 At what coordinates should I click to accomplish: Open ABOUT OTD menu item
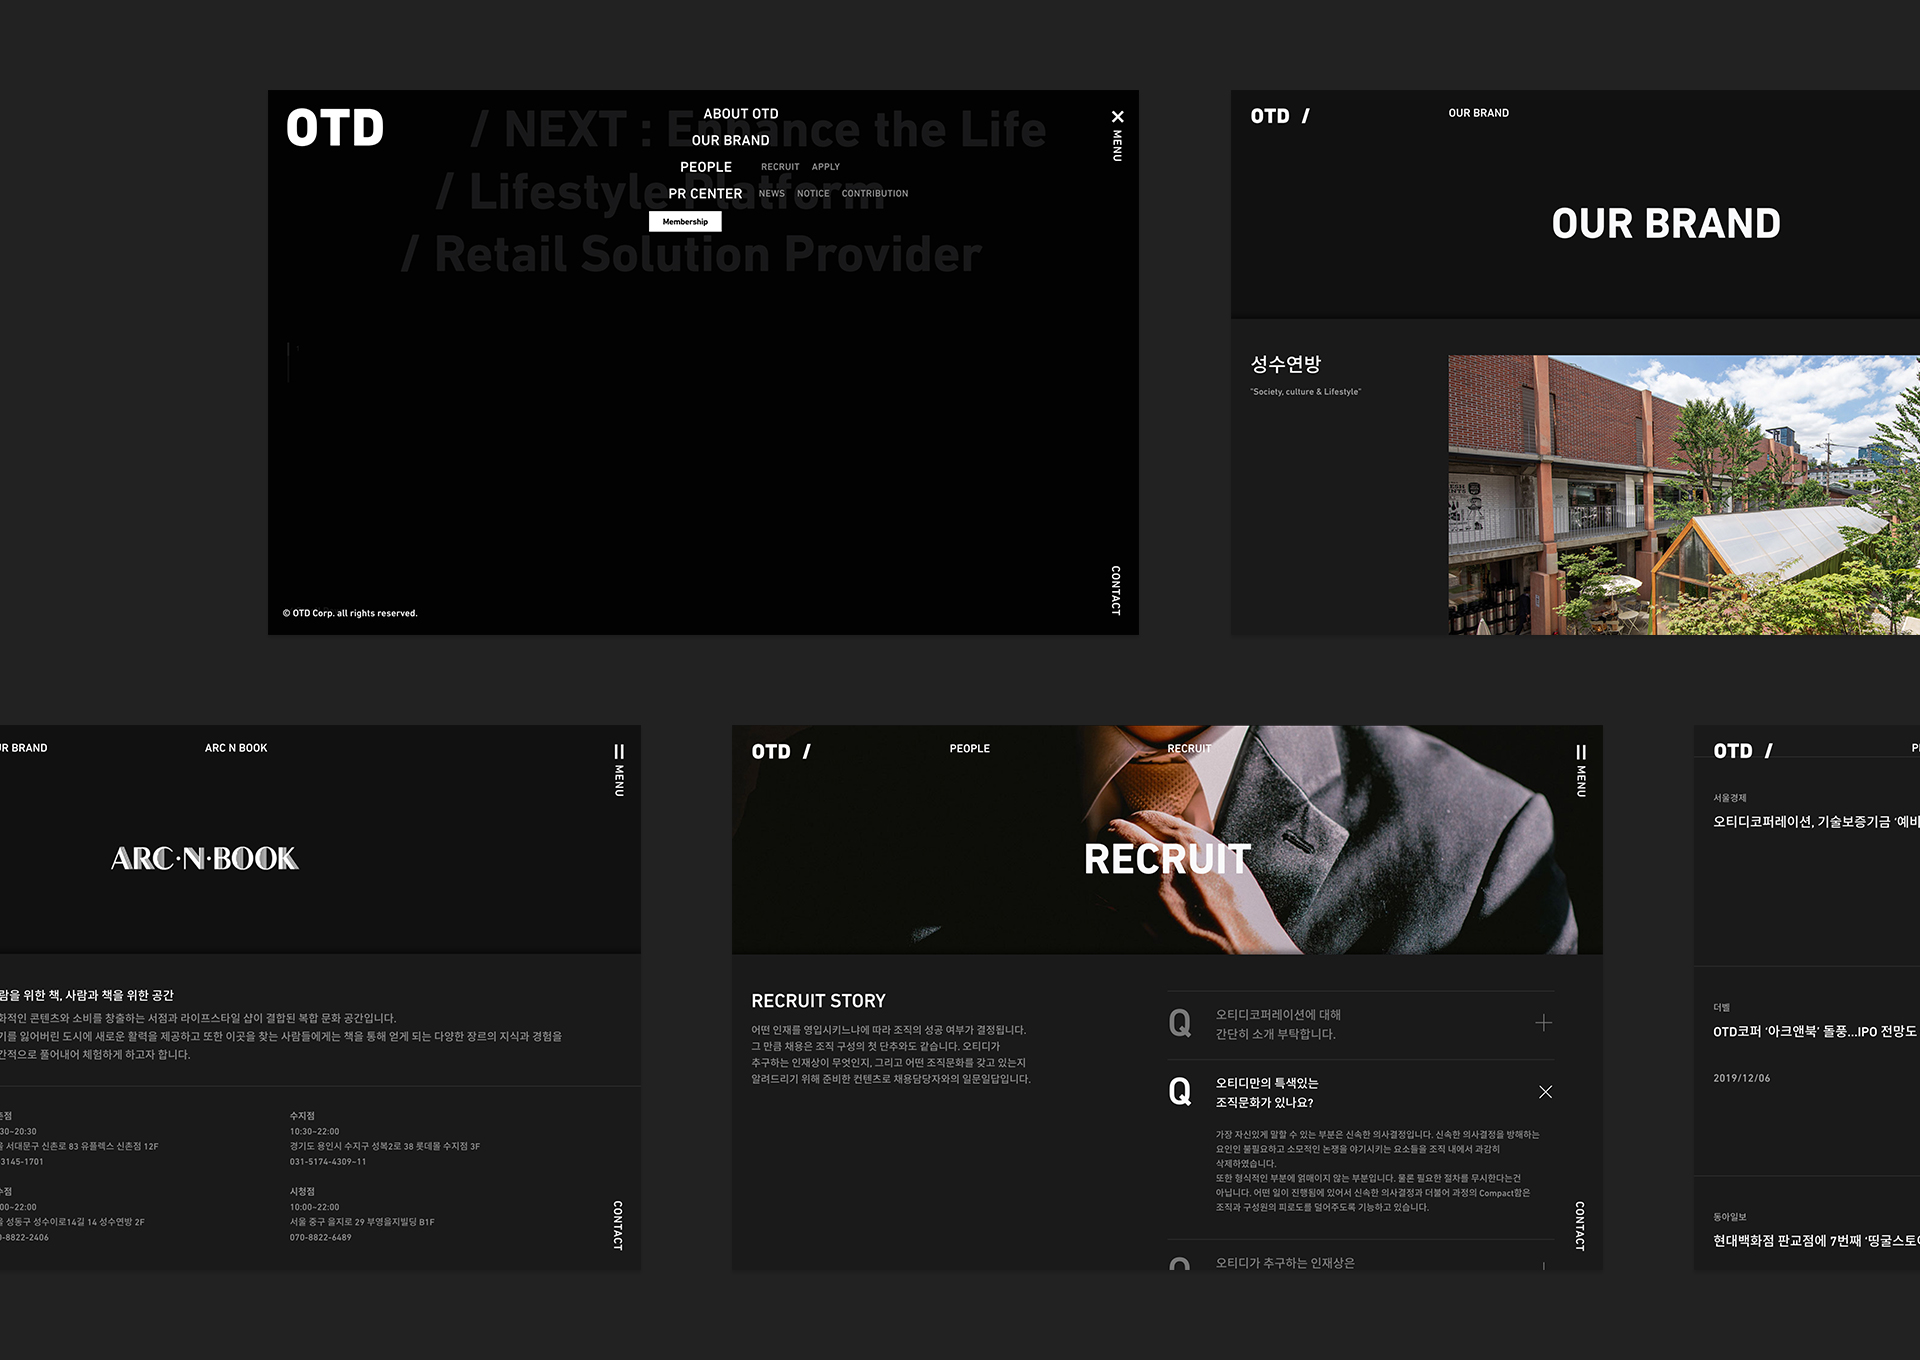pyautogui.click(x=740, y=114)
